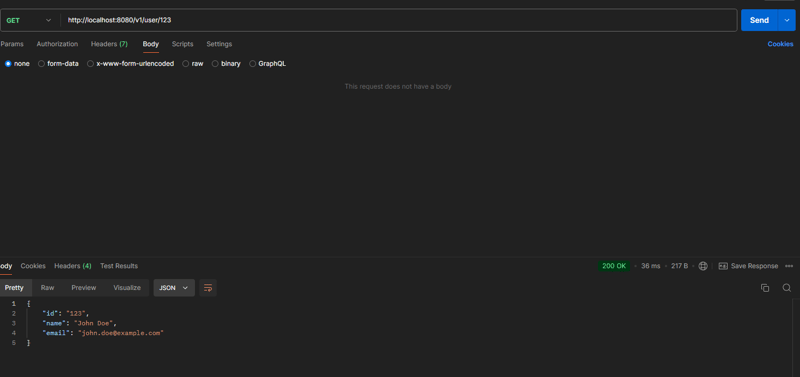Copy the response body with copy icon
Image resolution: width=800 pixels, height=377 pixels.
765,288
